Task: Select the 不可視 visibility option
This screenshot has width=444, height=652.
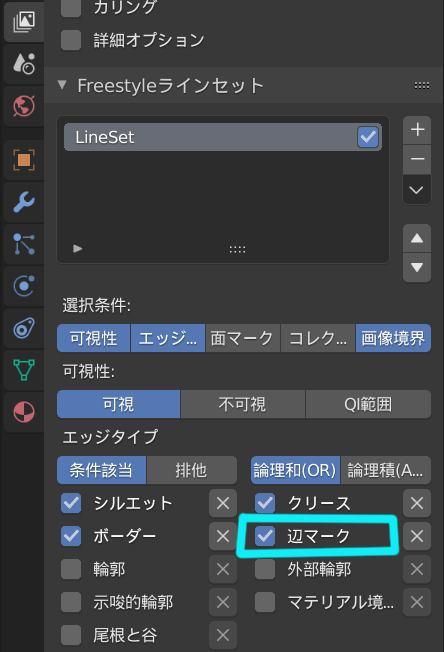Action: (x=243, y=404)
